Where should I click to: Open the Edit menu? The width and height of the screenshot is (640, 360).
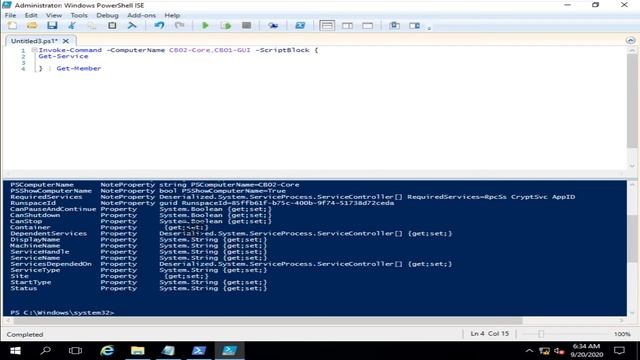click(31, 15)
